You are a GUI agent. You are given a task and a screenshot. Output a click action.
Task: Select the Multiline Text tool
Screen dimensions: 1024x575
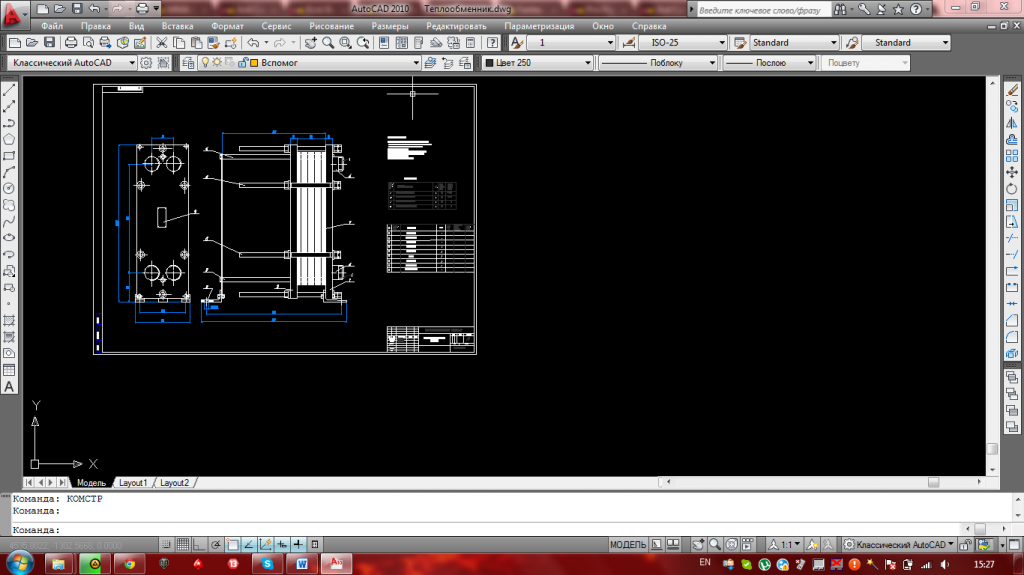pyautogui.click(x=9, y=386)
